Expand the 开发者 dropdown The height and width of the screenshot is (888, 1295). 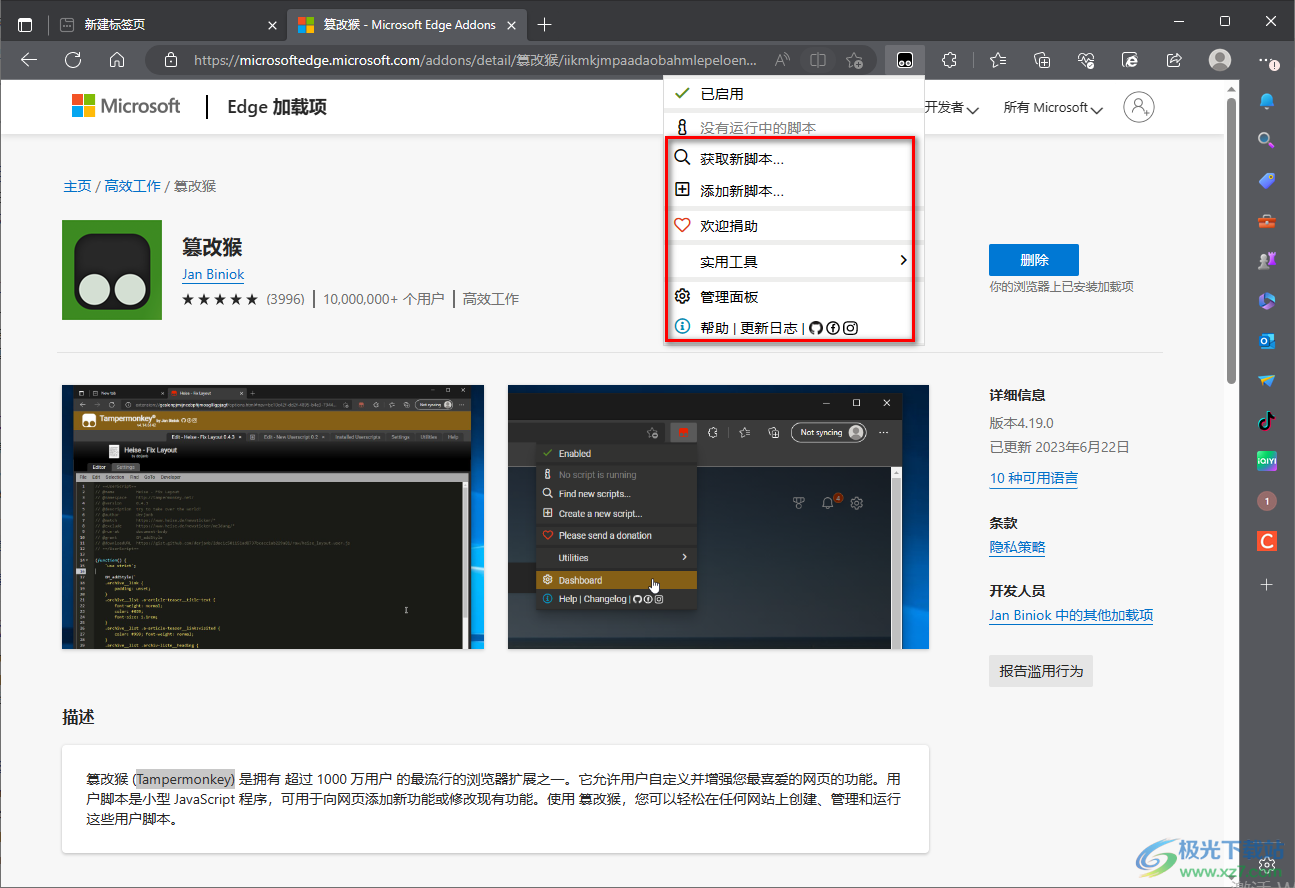tap(951, 107)
